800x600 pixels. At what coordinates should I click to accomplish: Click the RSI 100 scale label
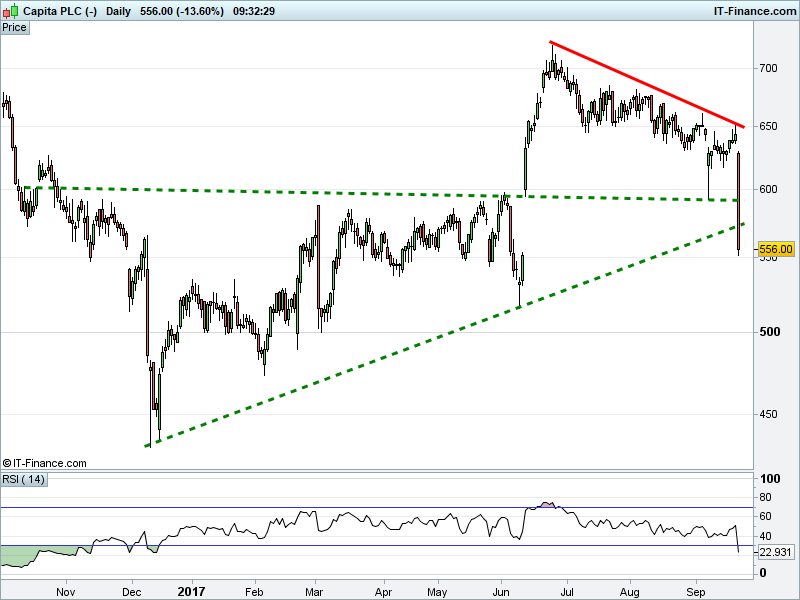tap(770, 479)
